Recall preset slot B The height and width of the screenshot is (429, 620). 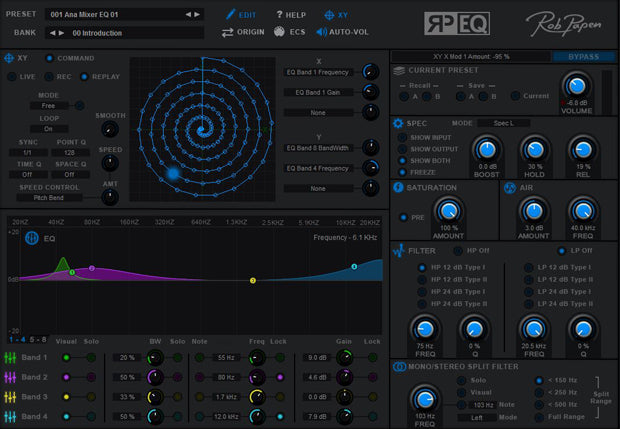coord(427,96)
